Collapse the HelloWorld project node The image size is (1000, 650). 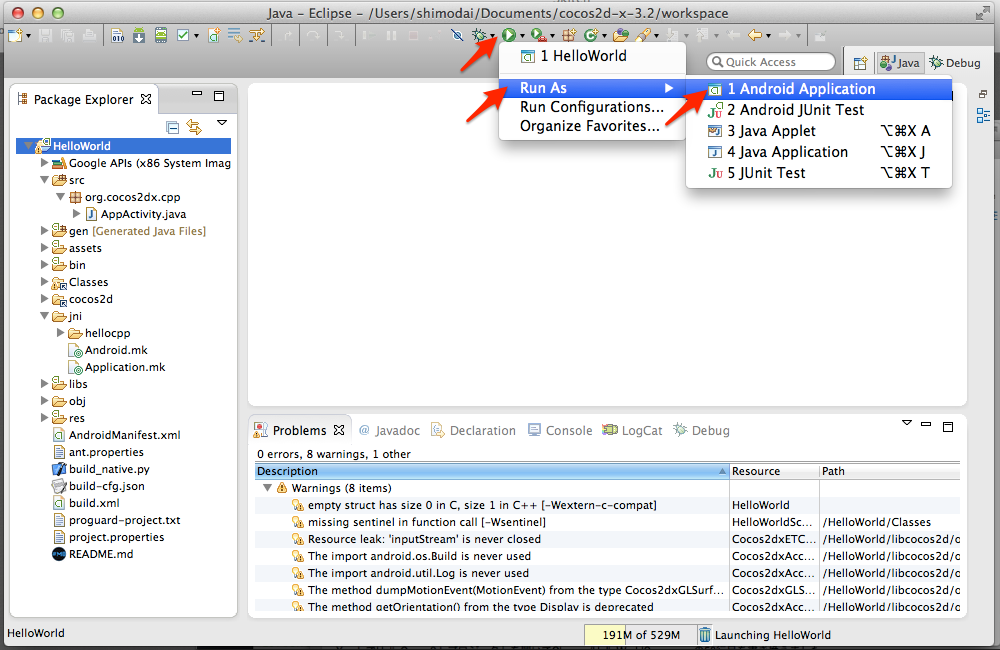(x=28, y=146)
